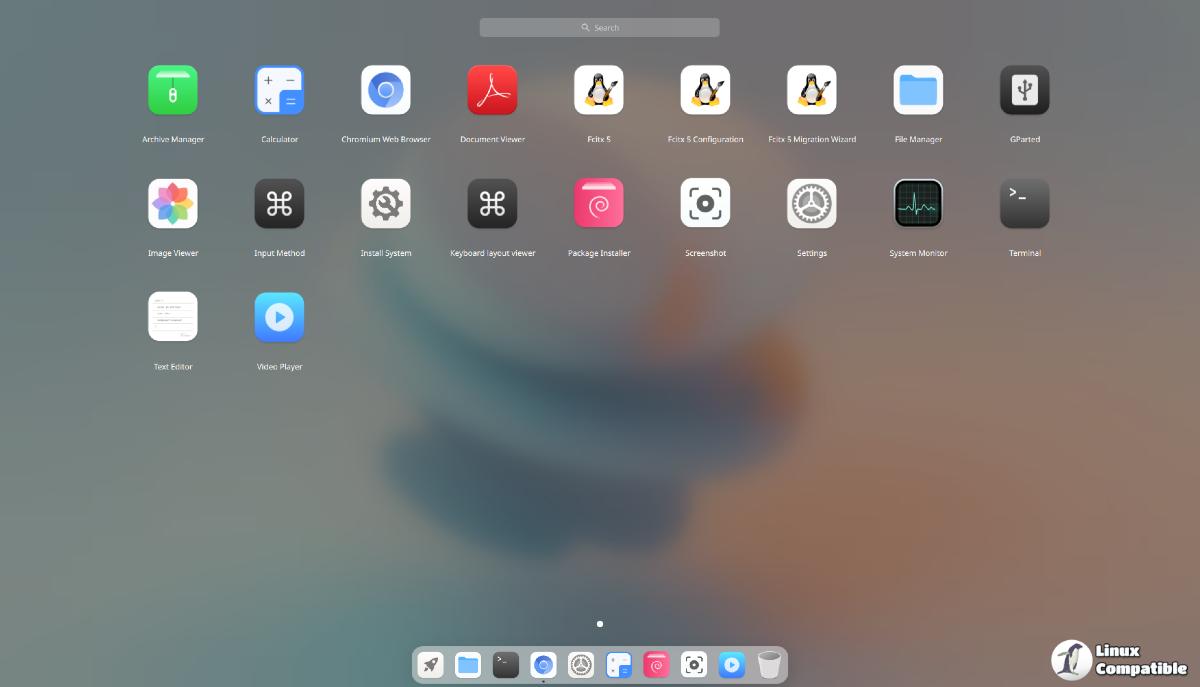Open the Trash from the dock
Viewport: 1200px width, 687px height.
(x=769, y=664)
